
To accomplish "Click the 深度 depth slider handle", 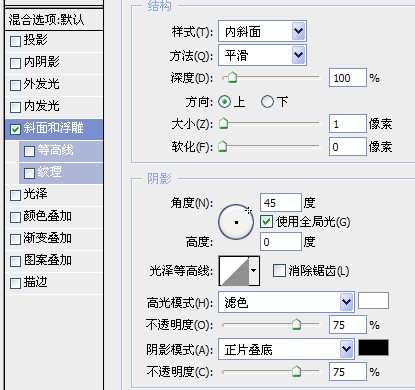I will (232, 77).
